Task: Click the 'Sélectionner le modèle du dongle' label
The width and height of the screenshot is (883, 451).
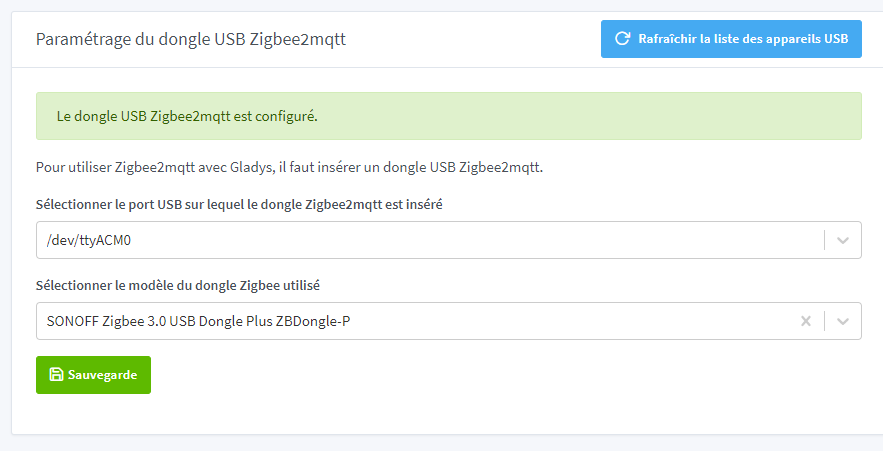Action: [178, 285]
